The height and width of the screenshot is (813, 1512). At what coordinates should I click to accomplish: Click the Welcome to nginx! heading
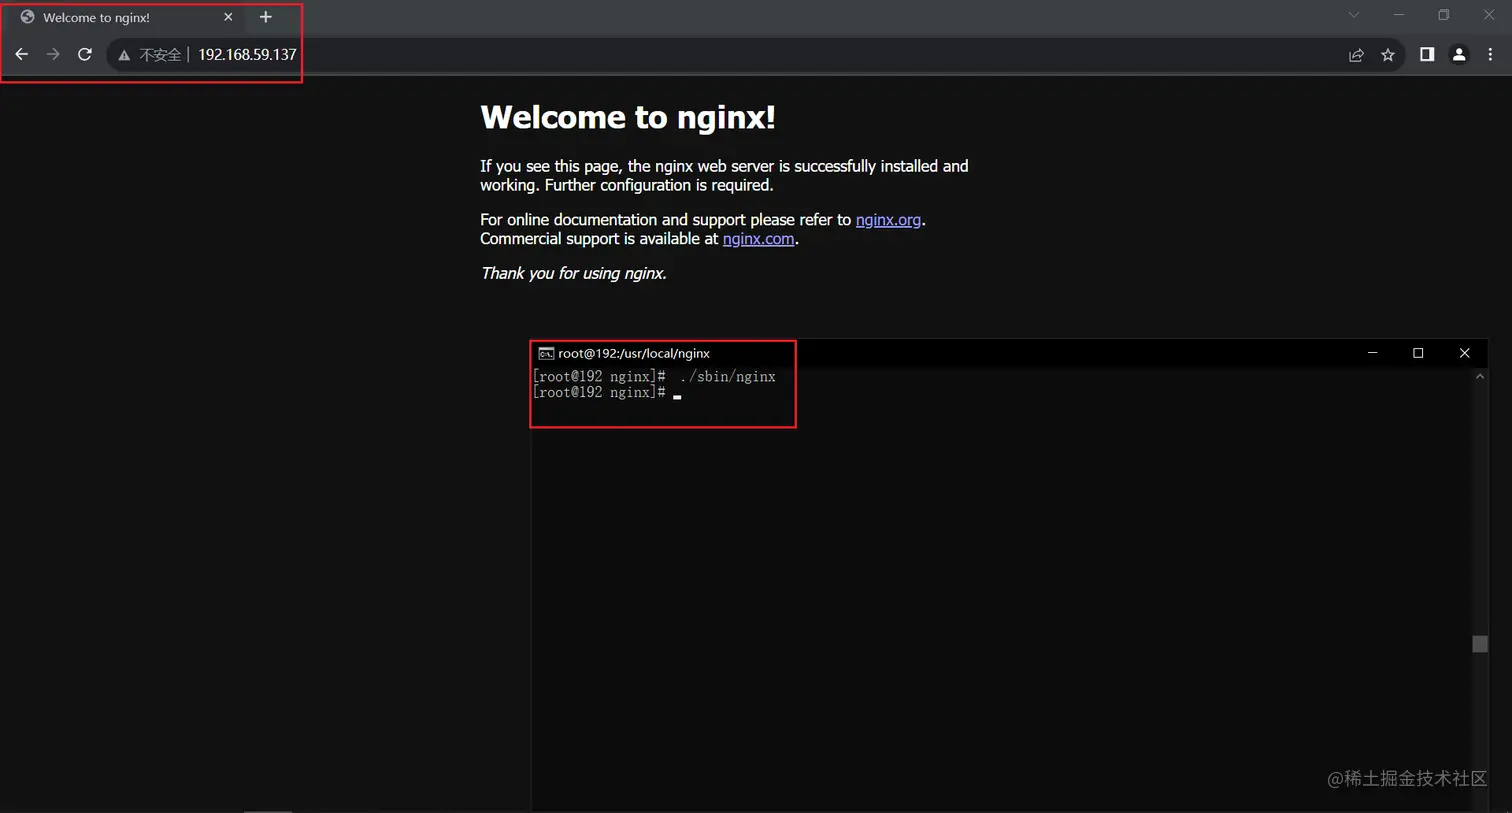pos(628,117)
